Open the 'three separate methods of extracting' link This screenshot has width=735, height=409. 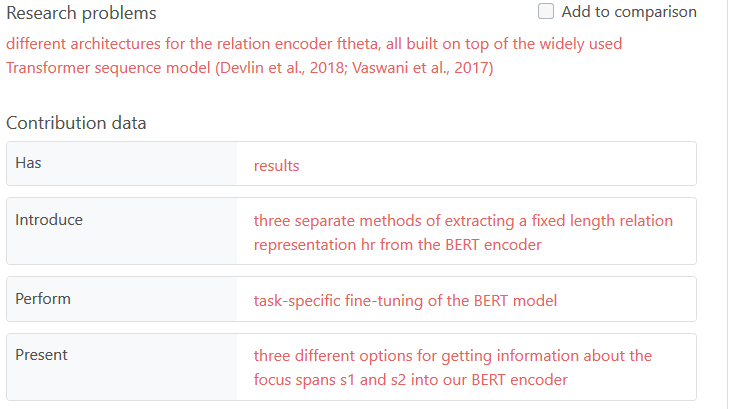(x=463, y=221)
